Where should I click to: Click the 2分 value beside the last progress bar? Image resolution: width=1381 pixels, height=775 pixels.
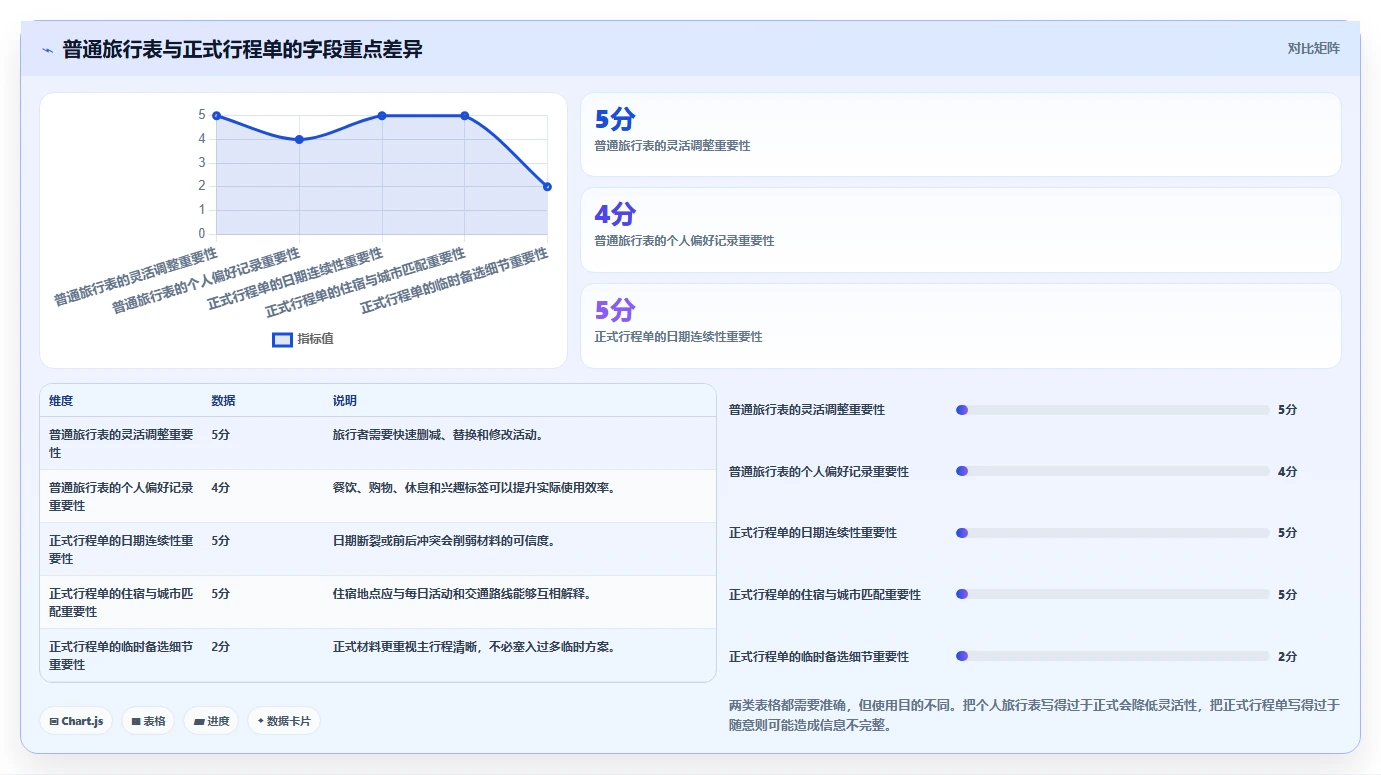pyautogui.click(x=1287, y=657)
